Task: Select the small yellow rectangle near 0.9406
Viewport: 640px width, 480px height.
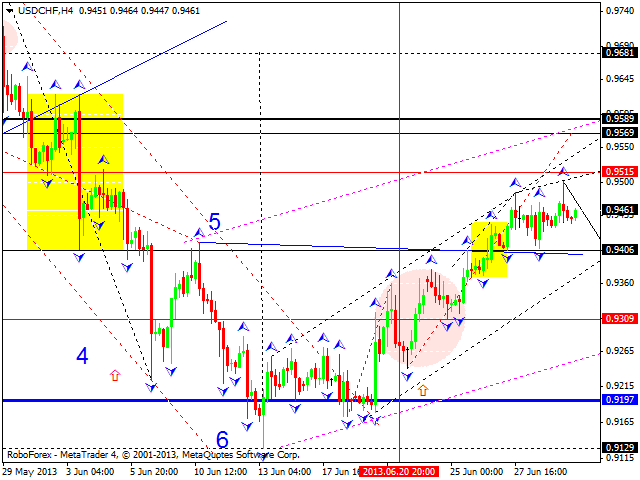Action: point(489,249)
